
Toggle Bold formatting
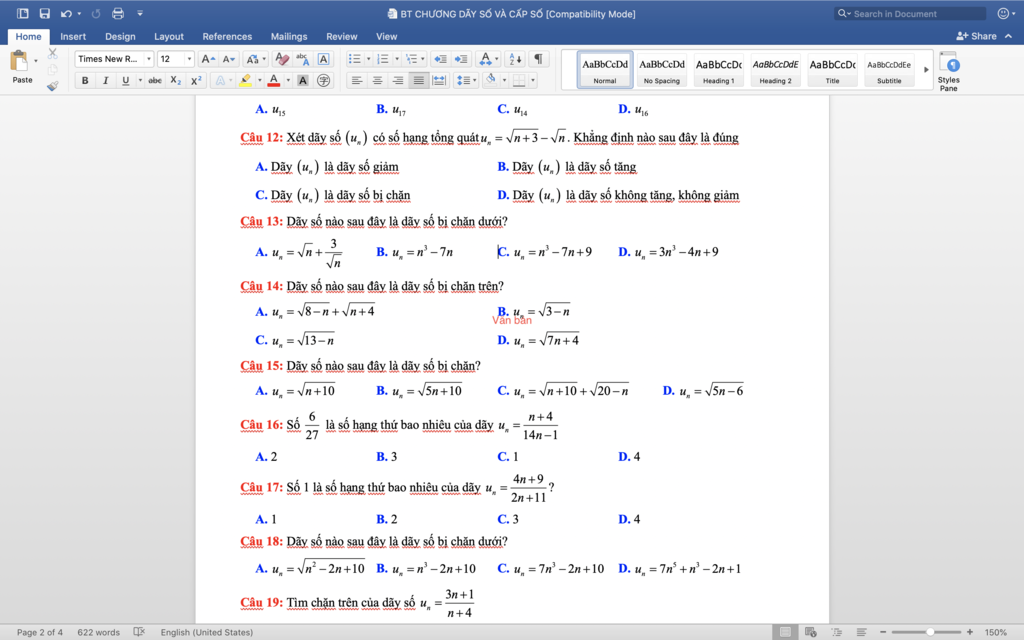(85, 80)
